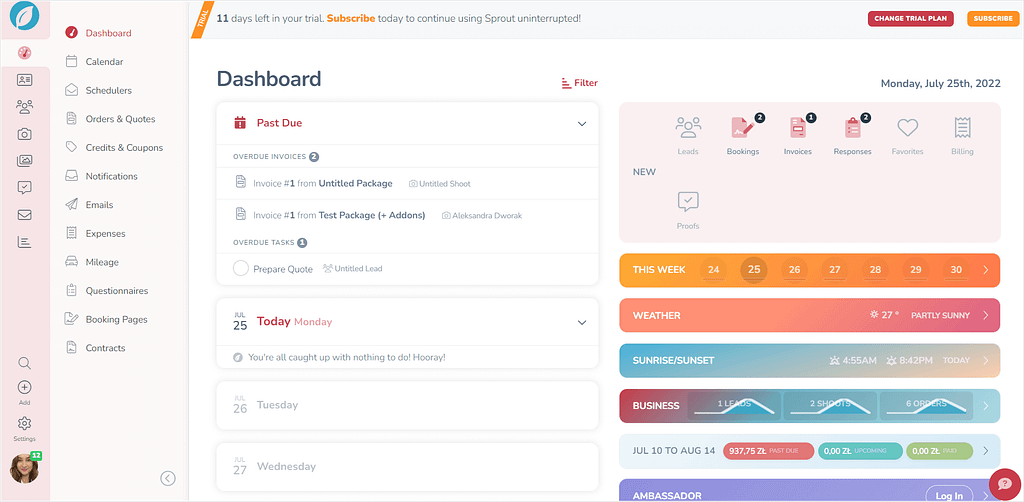Select the dashboard gauge icon in the rail
1024x502 pixels.
24,52
